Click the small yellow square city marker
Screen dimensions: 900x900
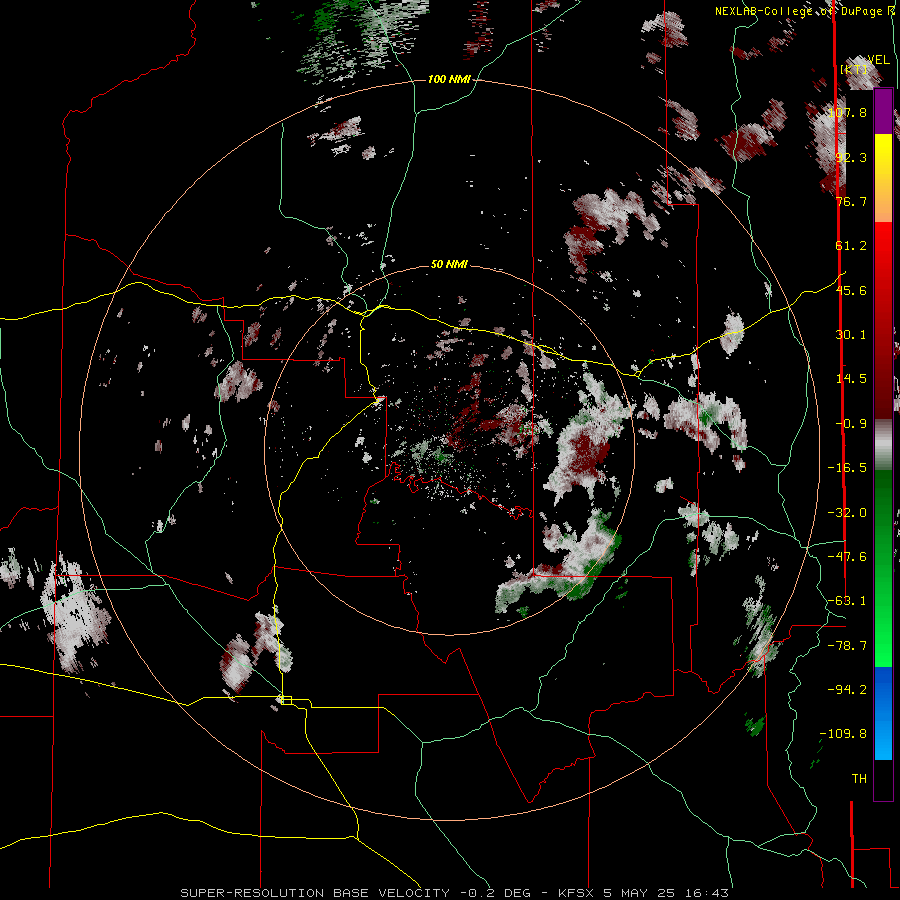click(x=286, y=700)
